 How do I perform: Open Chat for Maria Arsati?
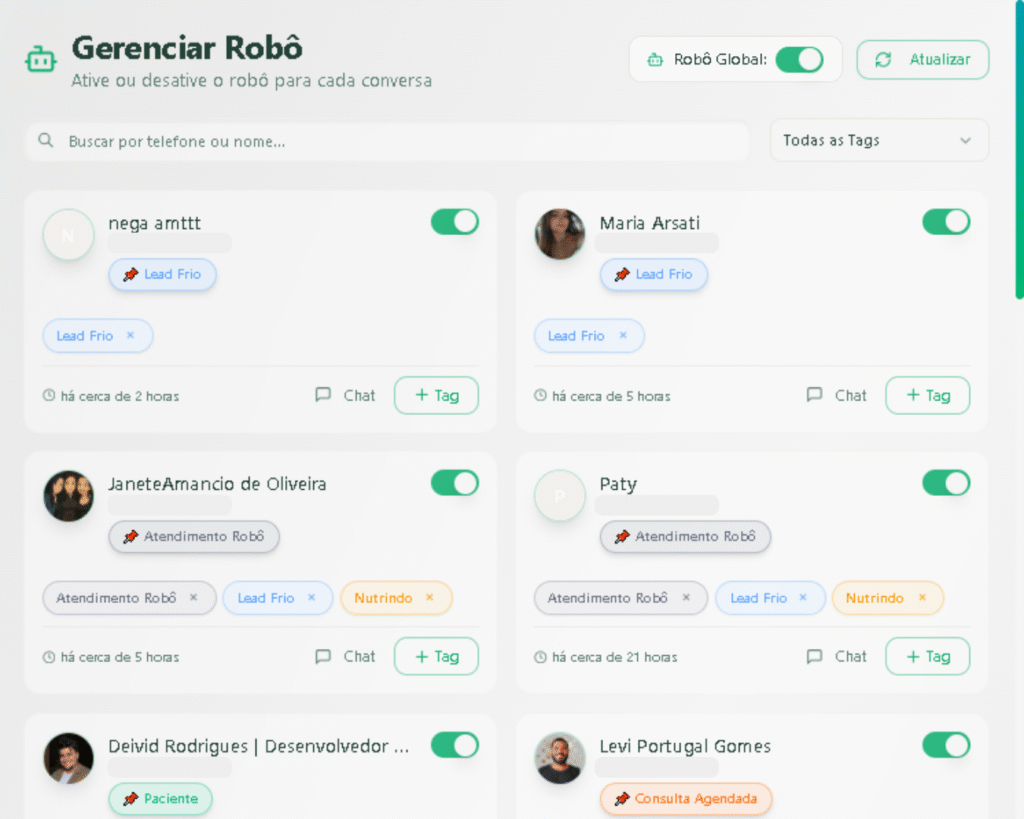point(837,395)
